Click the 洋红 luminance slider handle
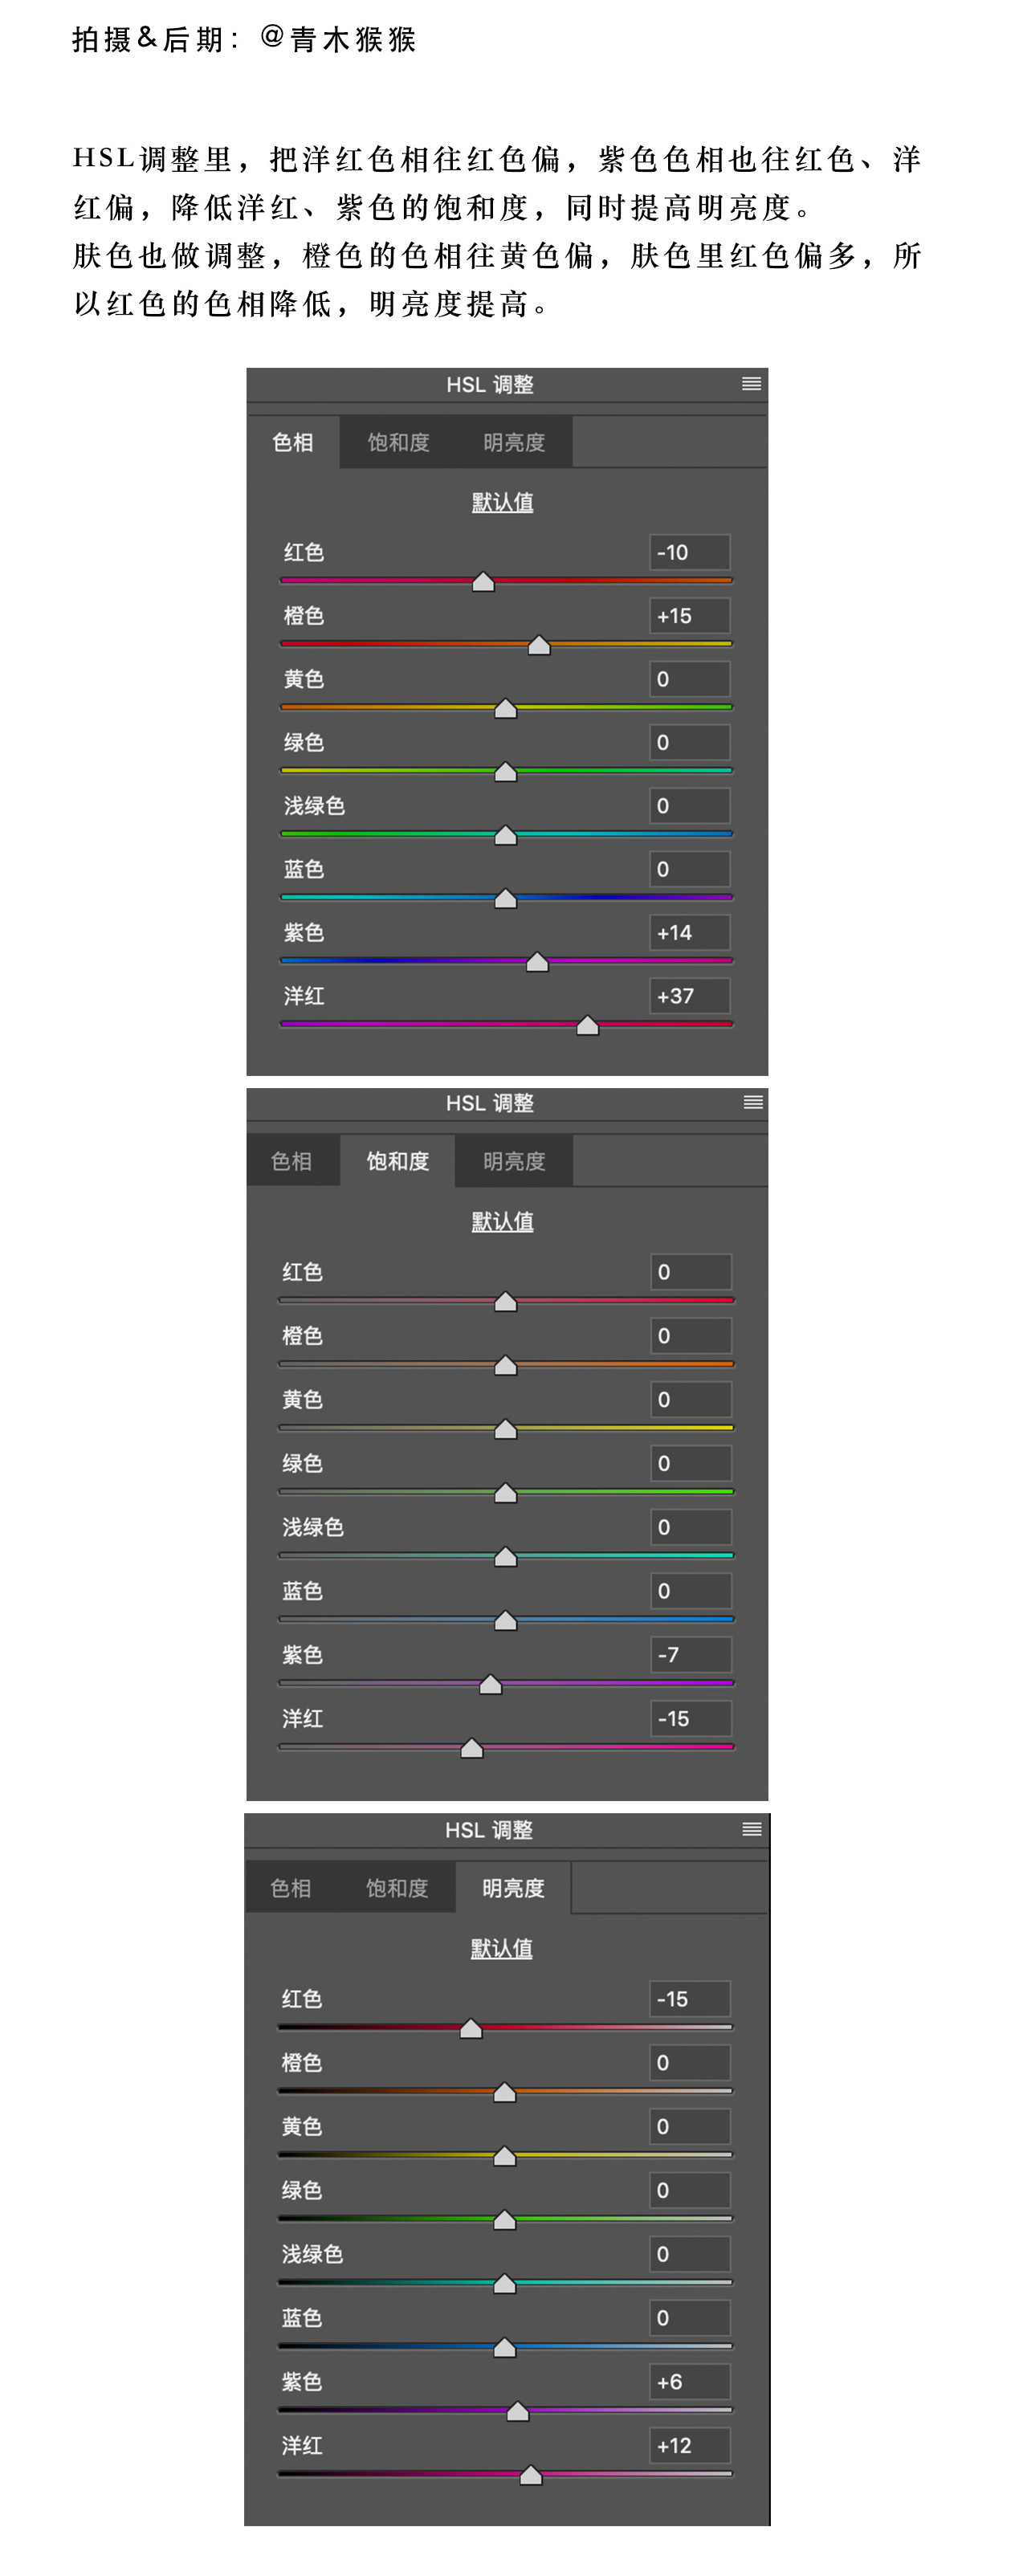This screenshot has height=2576, width=1019. point(531,2476)
